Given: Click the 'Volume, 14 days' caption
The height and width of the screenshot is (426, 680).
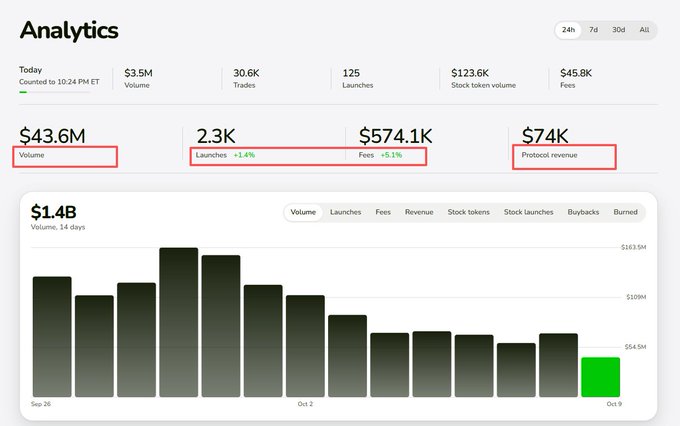Looking at the screenshot, I should coord(58,227).
